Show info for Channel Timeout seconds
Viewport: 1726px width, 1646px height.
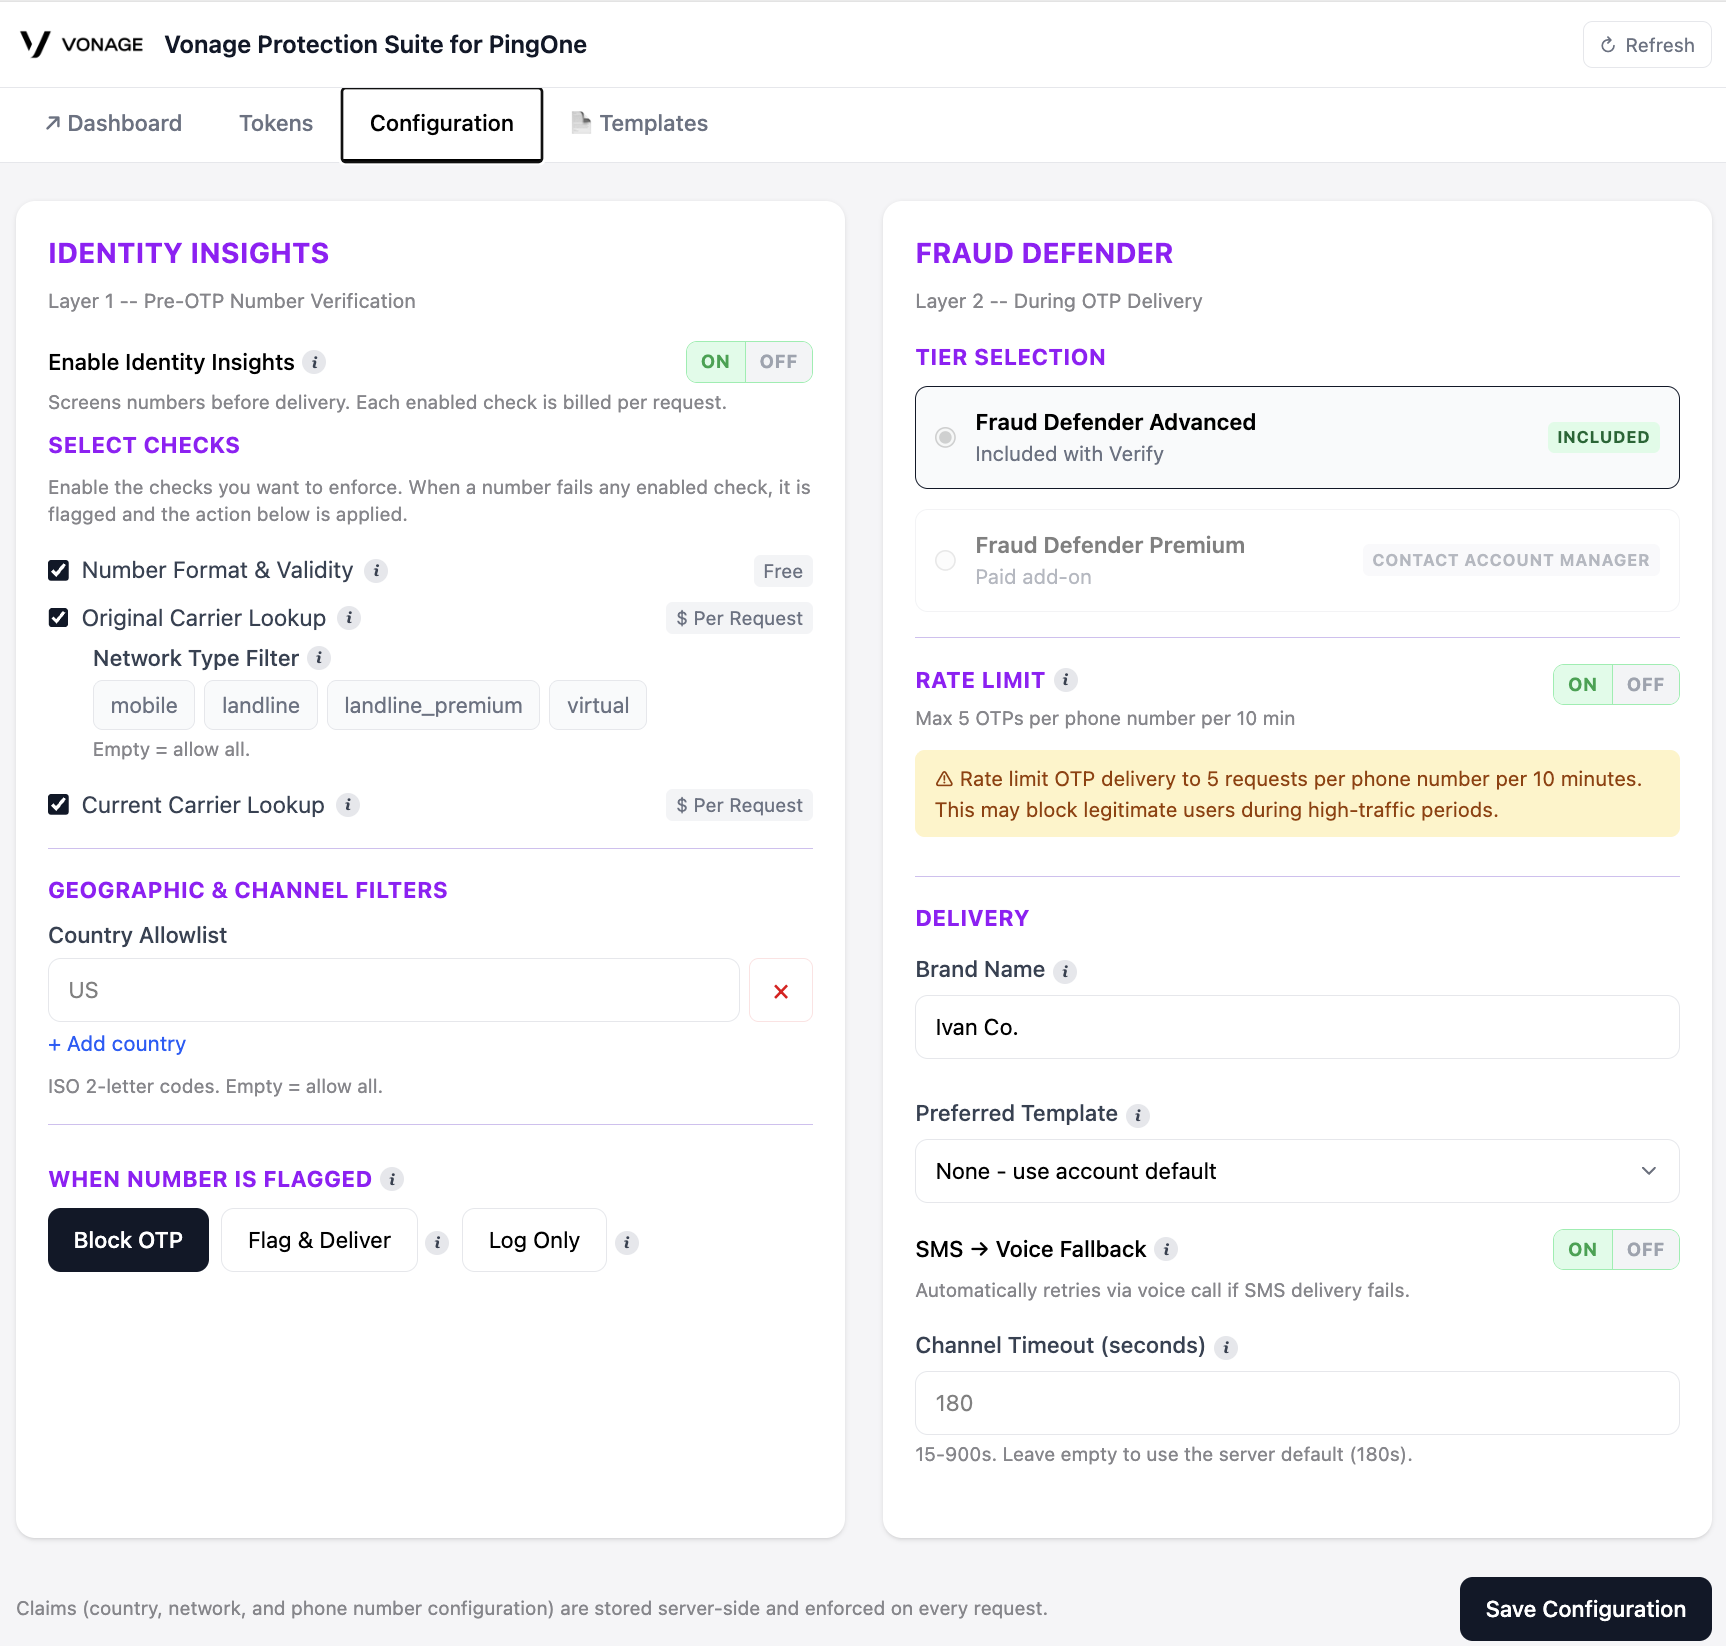[1226, 1347]
